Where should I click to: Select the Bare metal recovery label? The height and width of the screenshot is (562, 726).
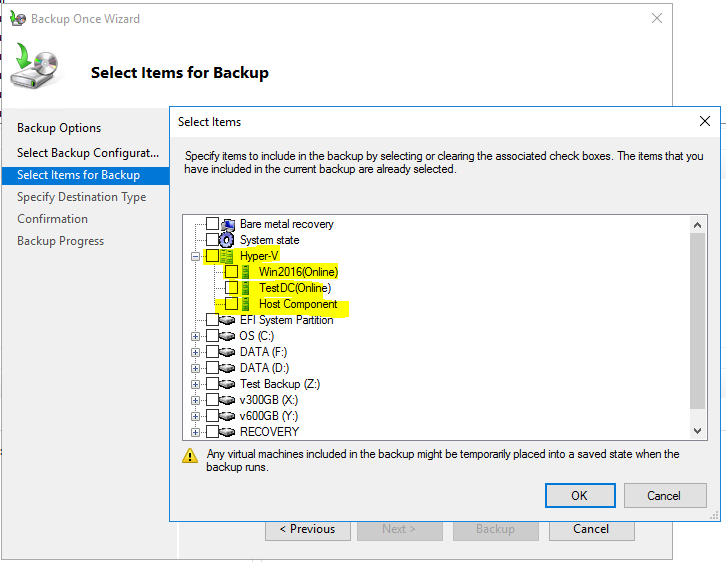[x=287, y=224]
